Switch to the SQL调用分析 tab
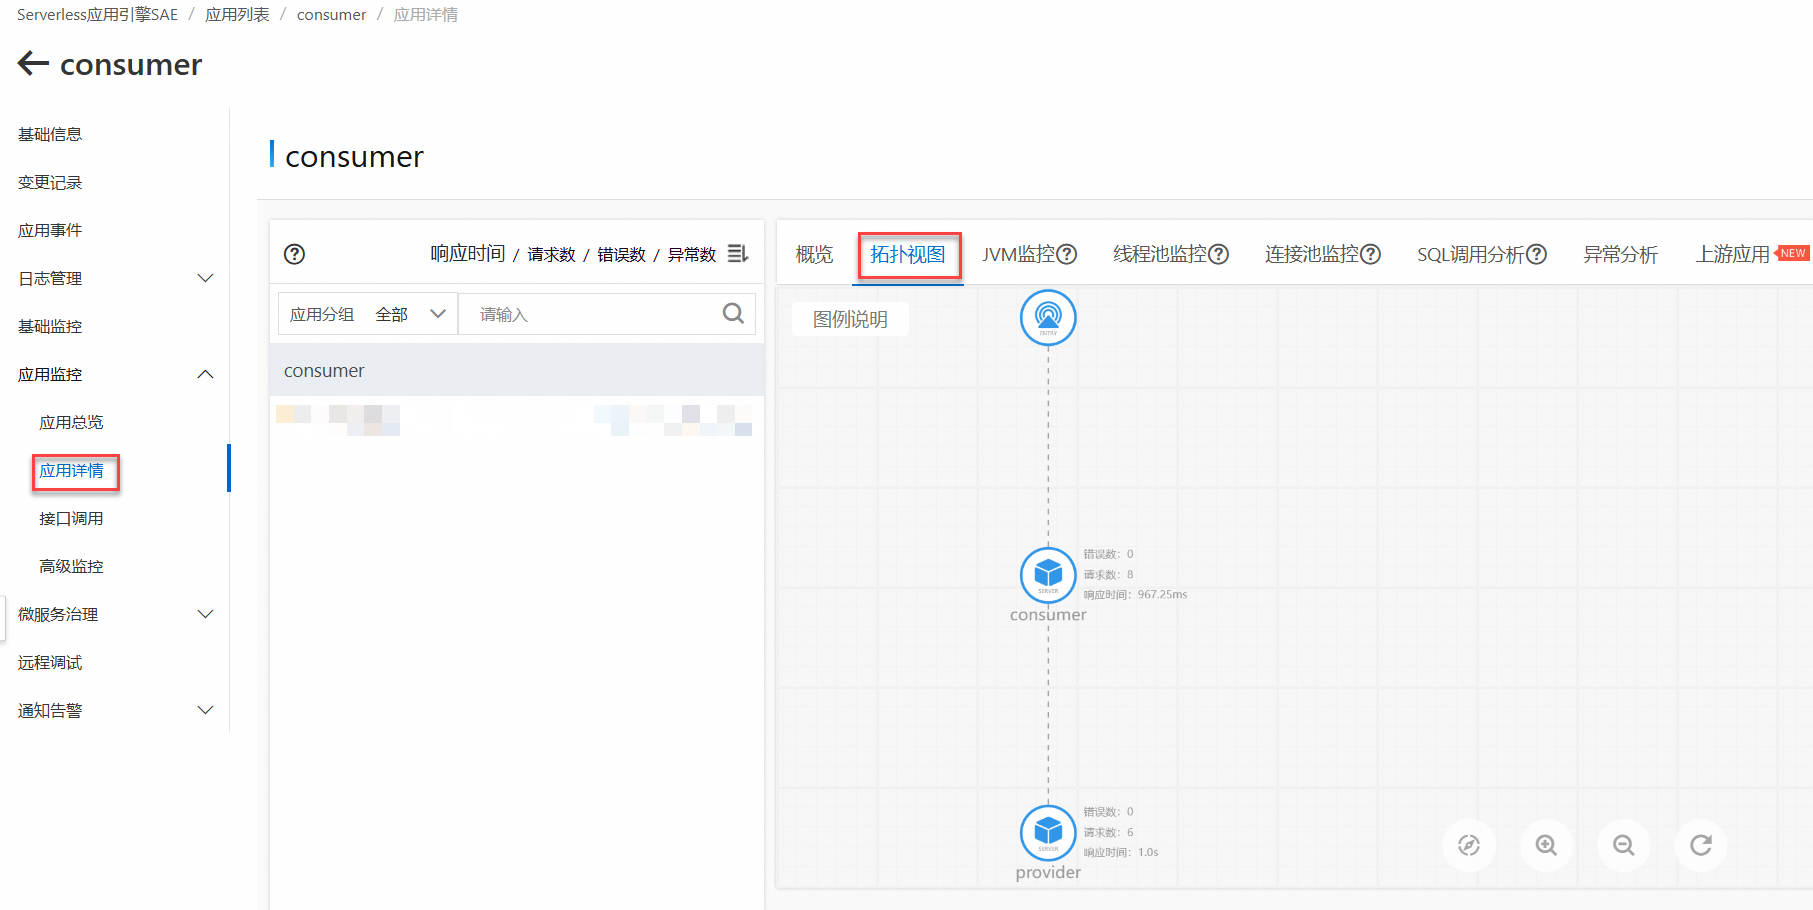 pos(1470,254)
